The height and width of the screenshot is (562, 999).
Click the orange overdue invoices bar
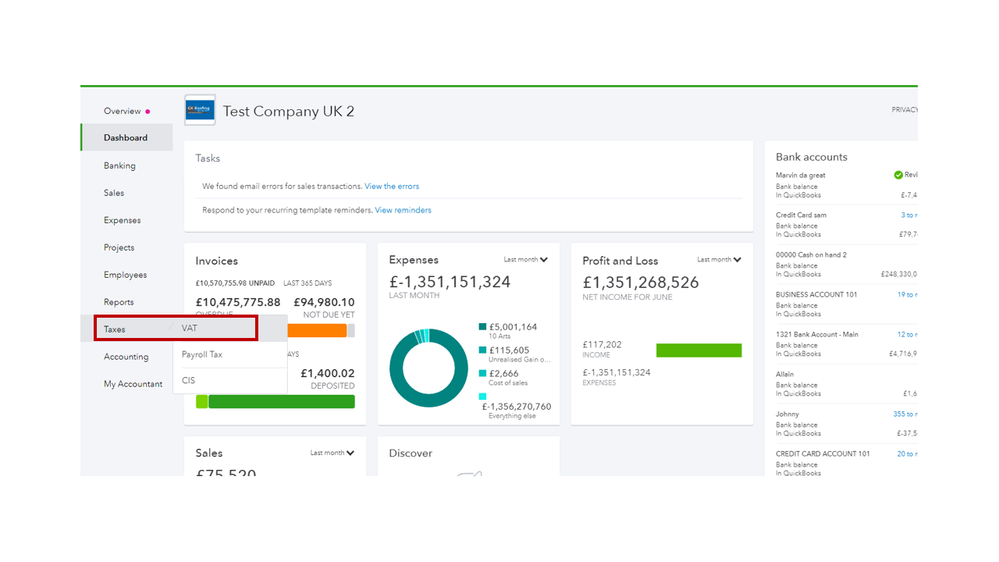coord(317,330)
